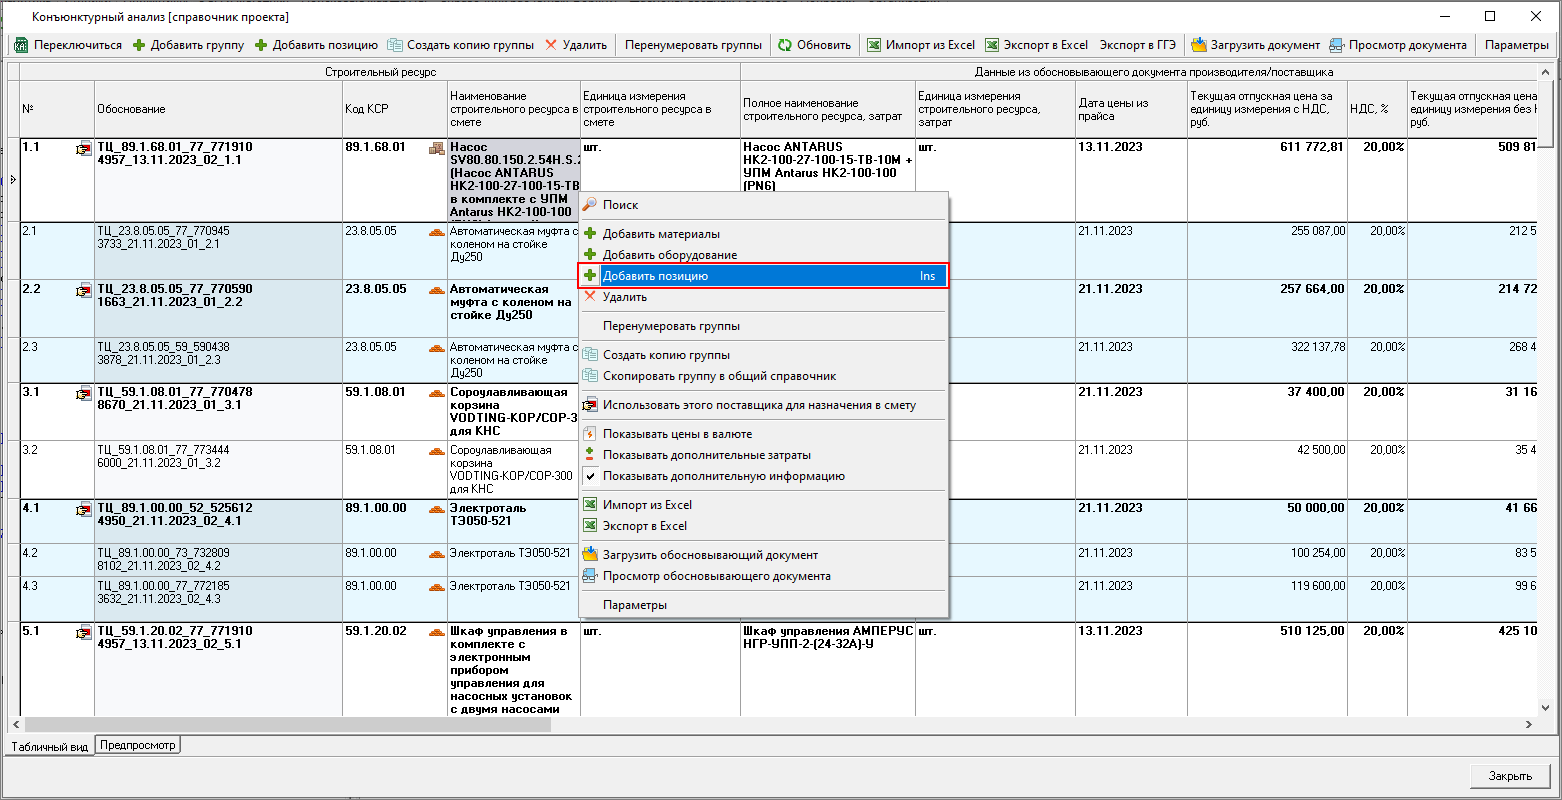Open Просмотр документа from the toolbar

[1398, 45]
